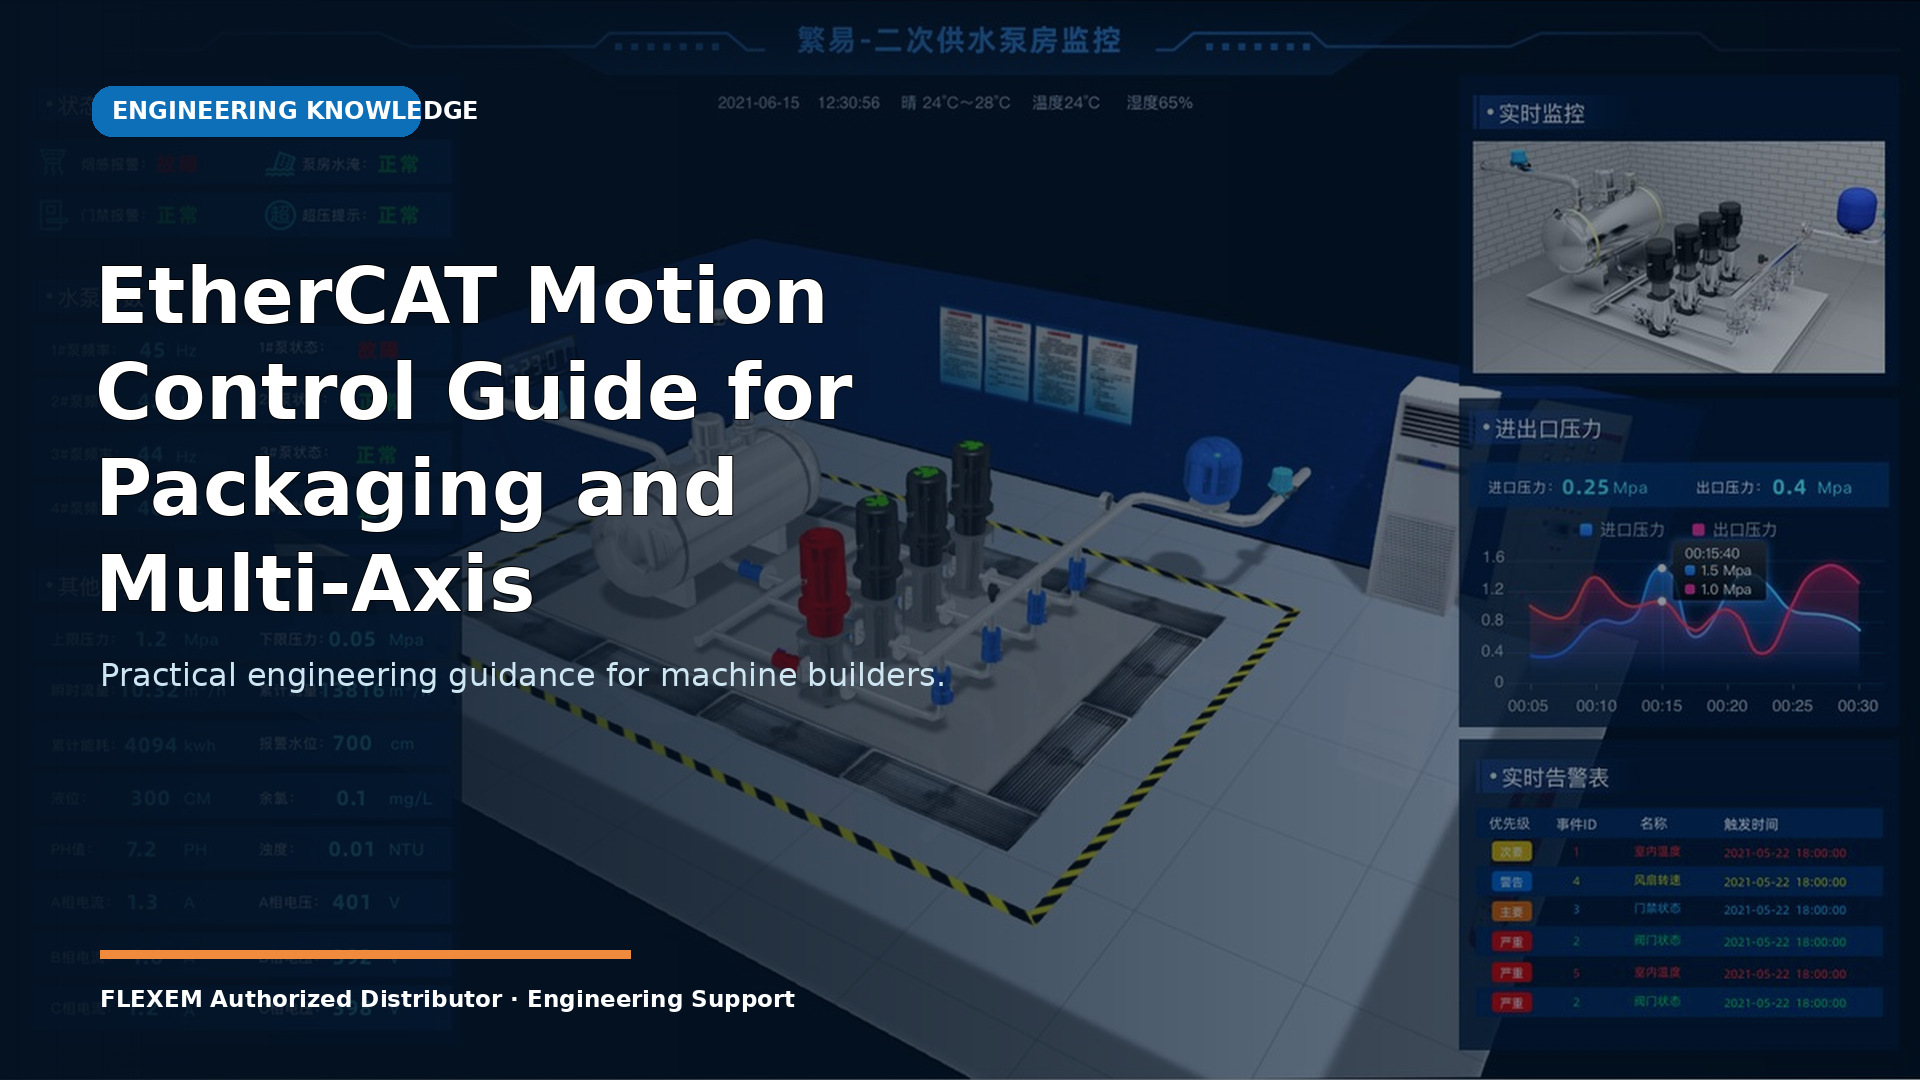Click the weather reading 晴 24°C~28°C
Image resolution: width=1920 pixels, height=1080 pixels.
point(955,103)
